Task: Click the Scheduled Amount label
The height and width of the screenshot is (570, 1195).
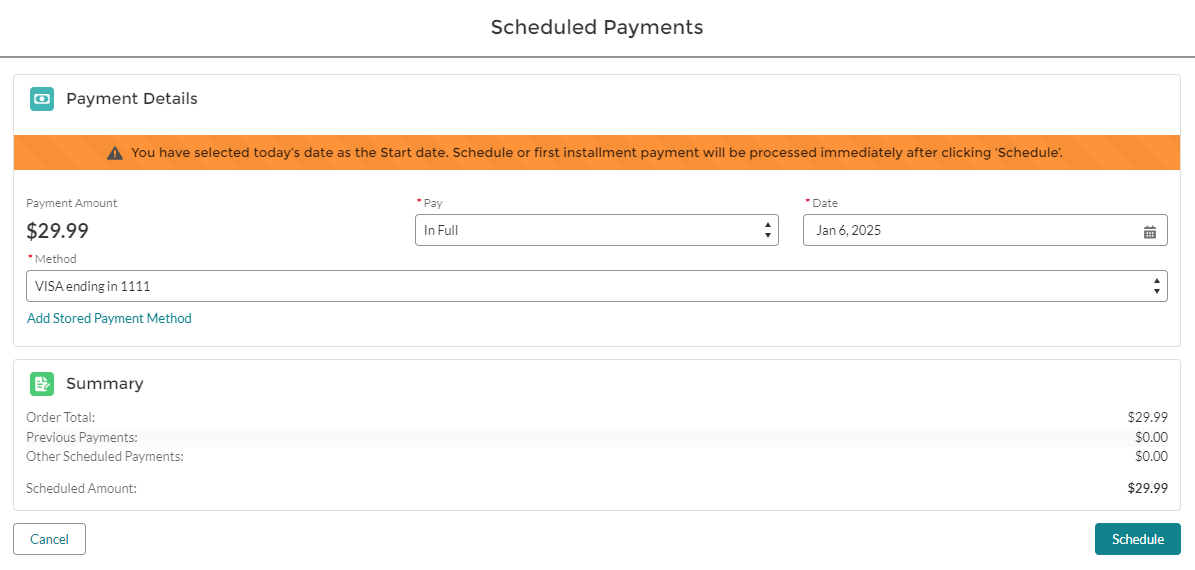Action: (x=81, y=489)
